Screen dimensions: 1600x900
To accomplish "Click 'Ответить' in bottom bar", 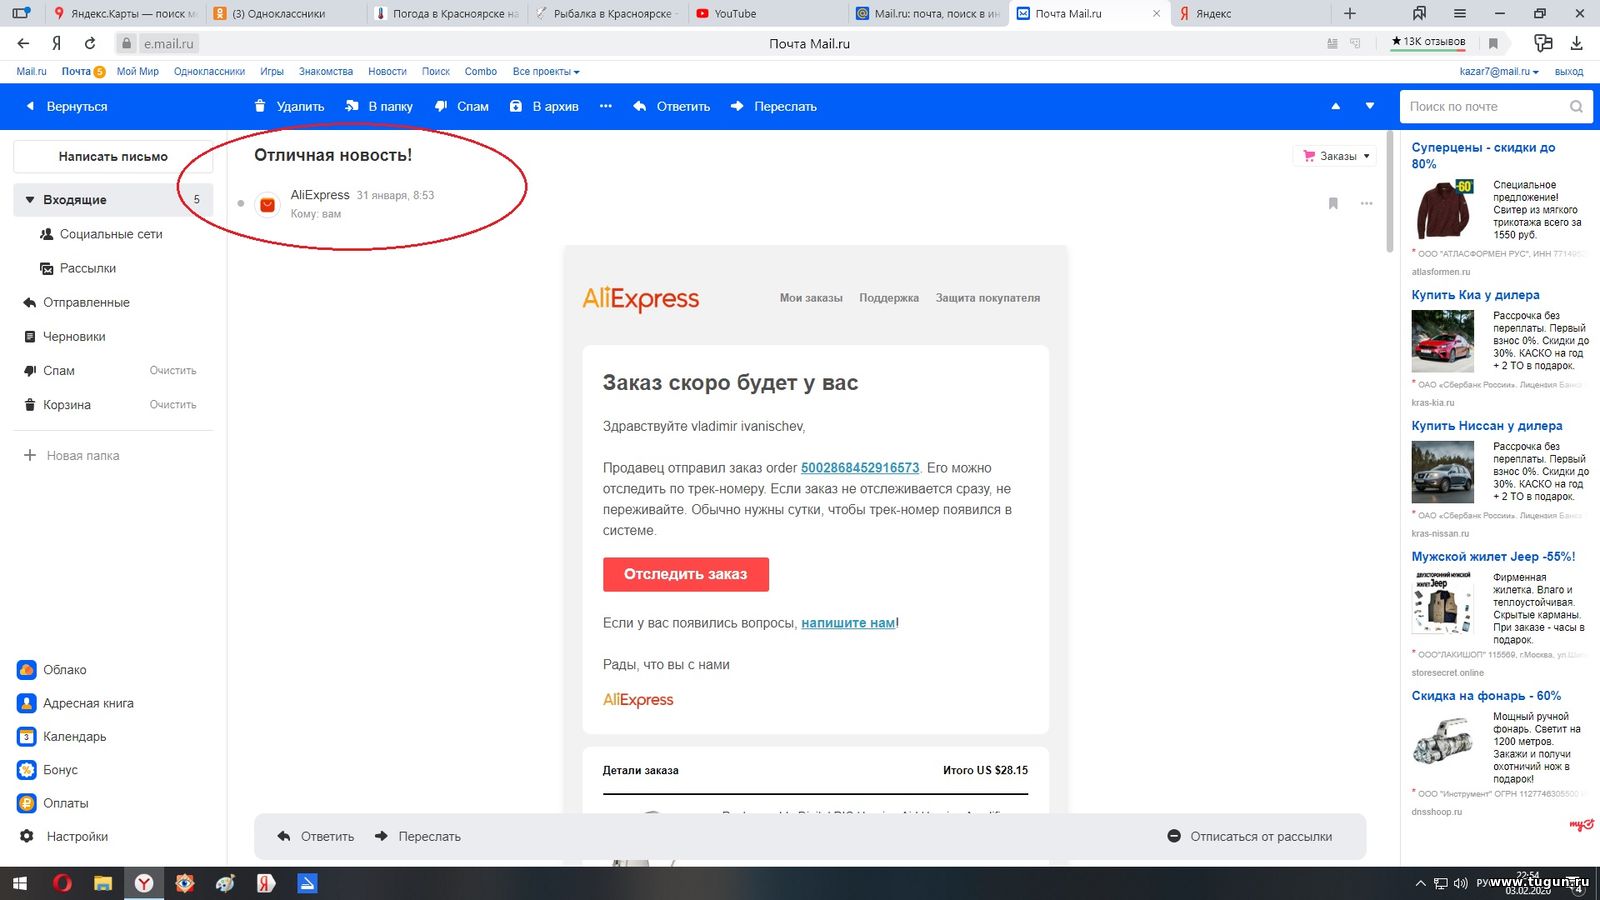I will [316, 836].
